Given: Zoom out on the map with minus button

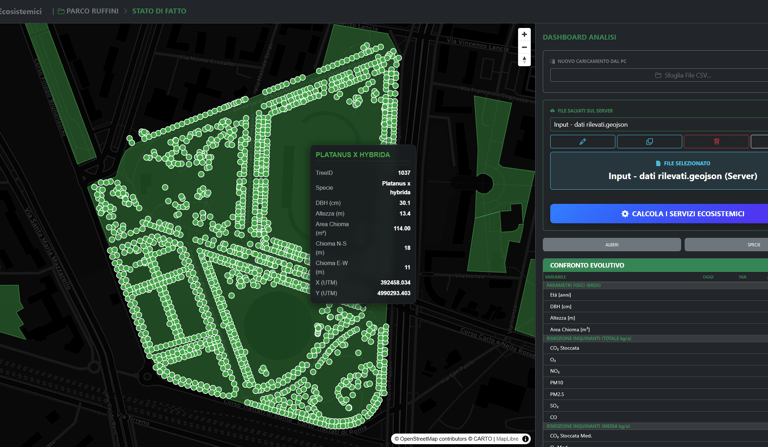Looking at the screenshot, I should coord(524,47).
